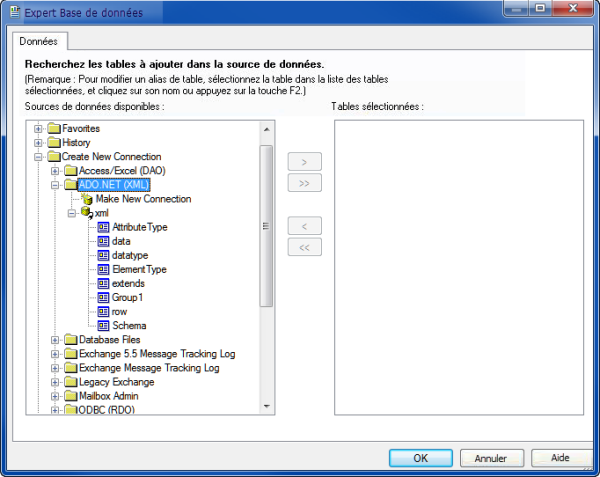Collapse the xml connection node
The width and height of the screenshot is (600, 477).
pyautogui.click(x=71, y=213)
